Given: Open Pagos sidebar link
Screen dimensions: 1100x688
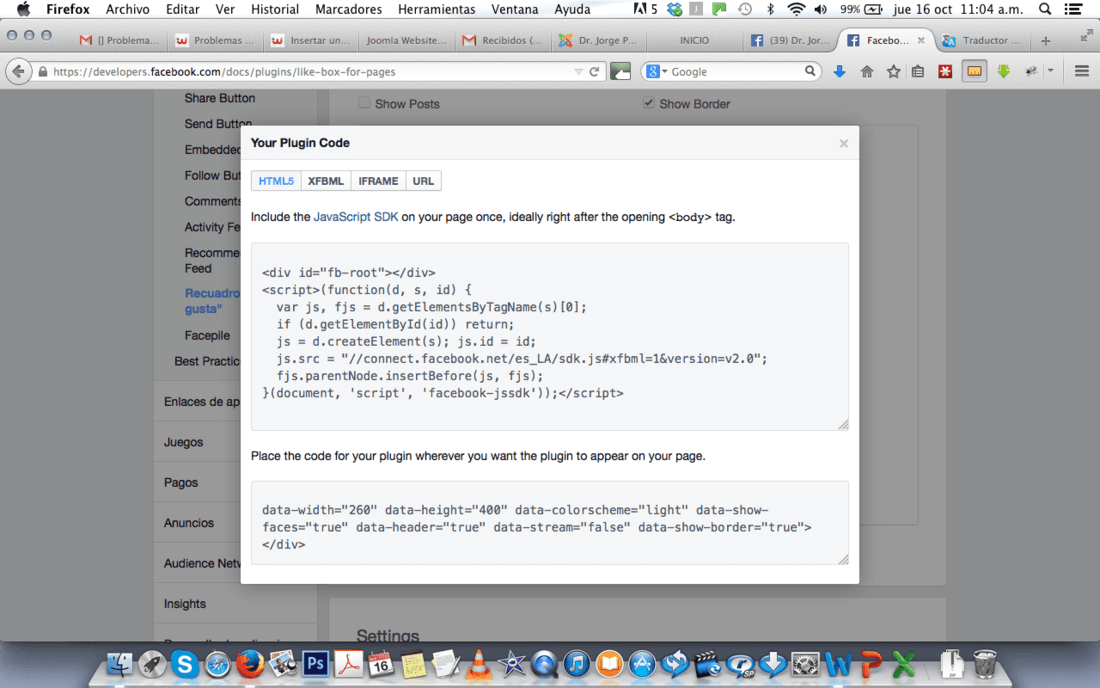Looking at the screenshot, I should pos(180,483).
